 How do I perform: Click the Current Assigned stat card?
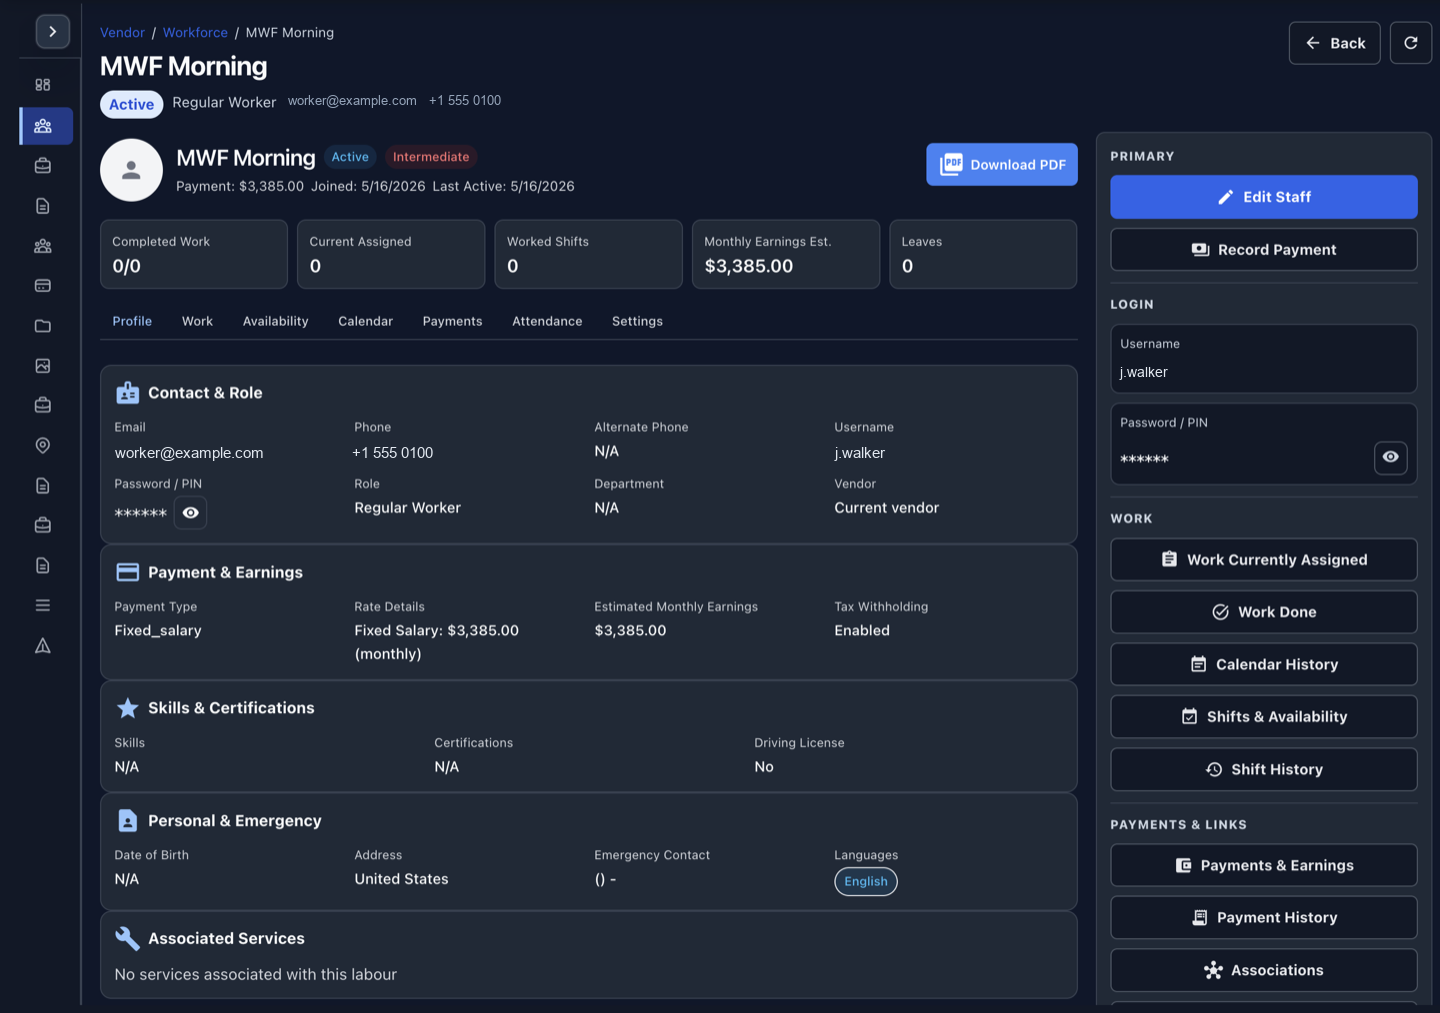pos(391,254)
